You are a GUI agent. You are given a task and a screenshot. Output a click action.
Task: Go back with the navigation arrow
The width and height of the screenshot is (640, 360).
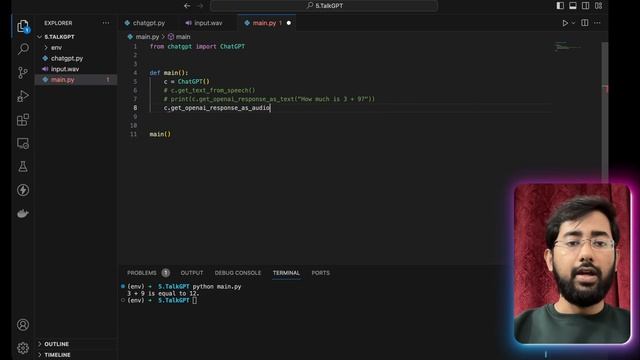pyautogui.click(x=187, y=6)
